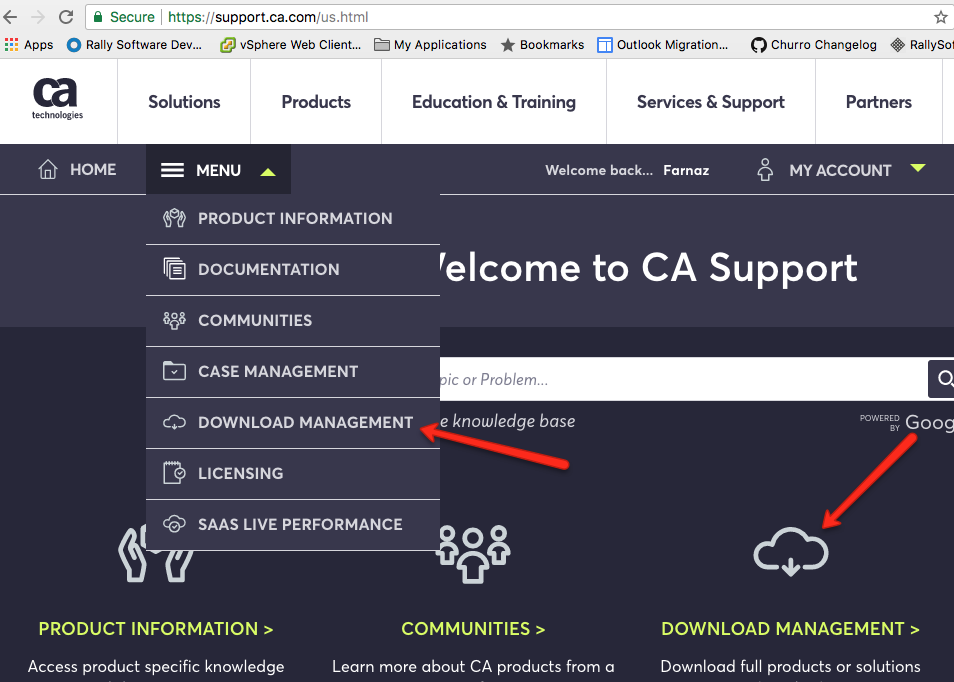Open the Solutions navigation menu
The width and height of the screenshot is (954, 682).
184,102
